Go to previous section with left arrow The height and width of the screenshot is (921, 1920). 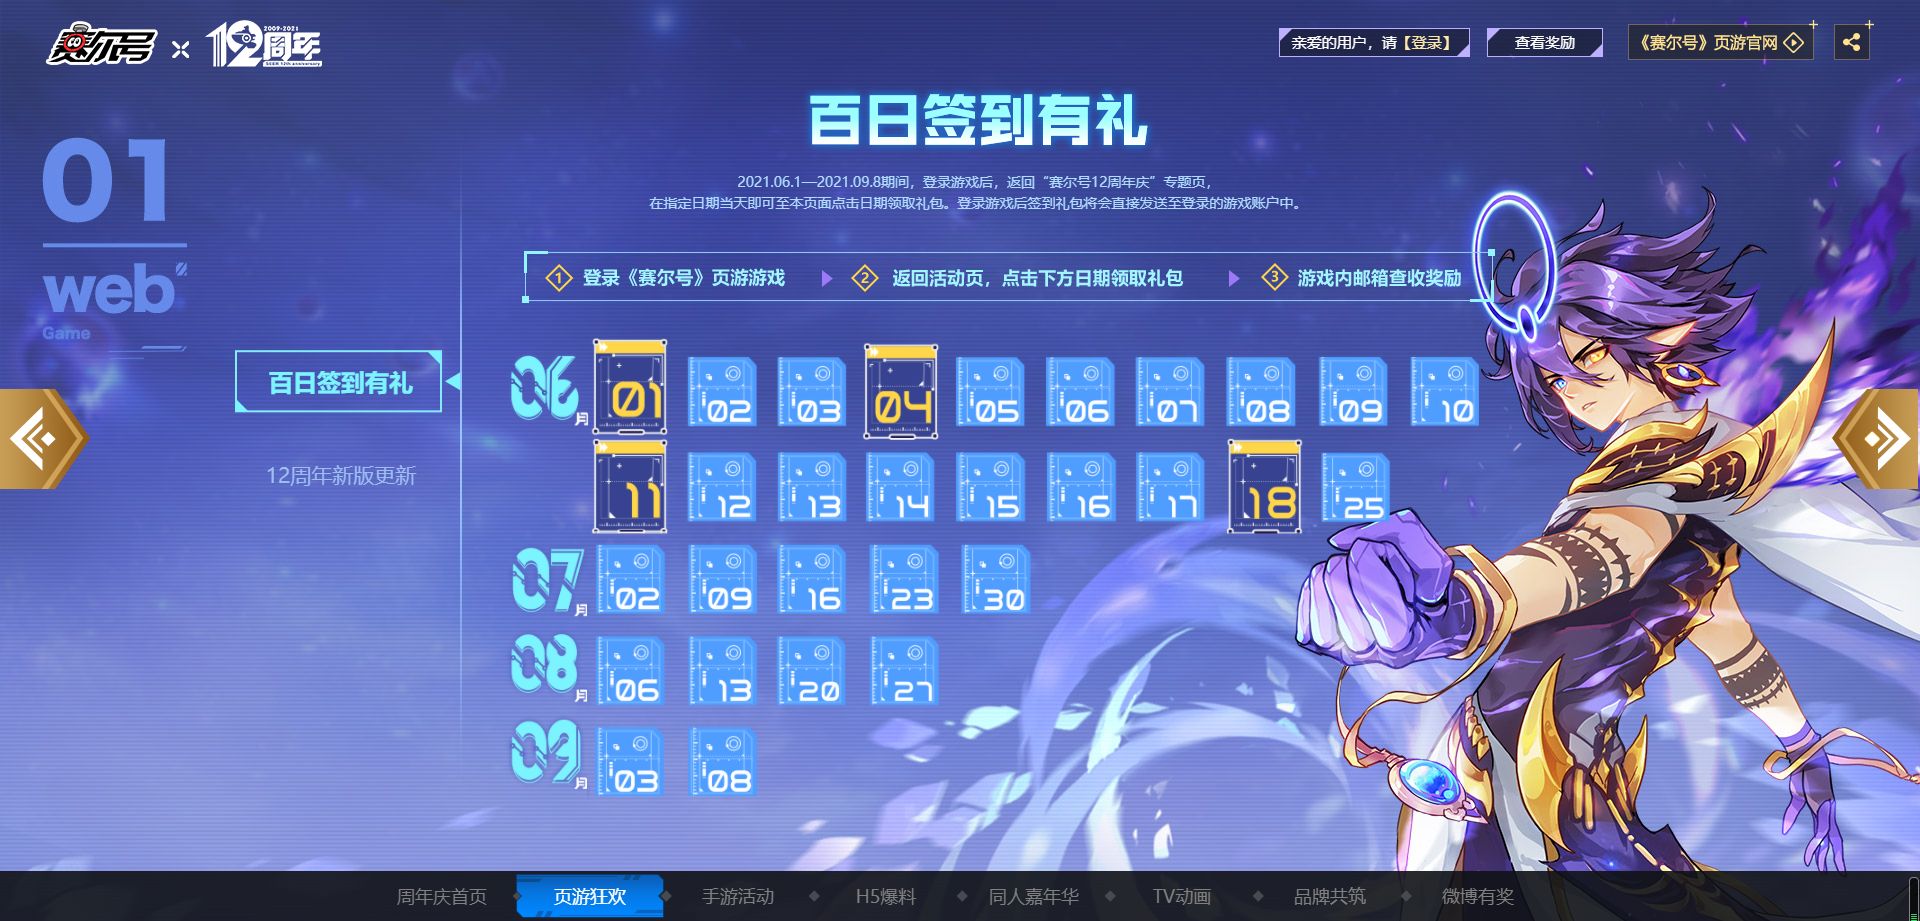[x=41, y=439]
